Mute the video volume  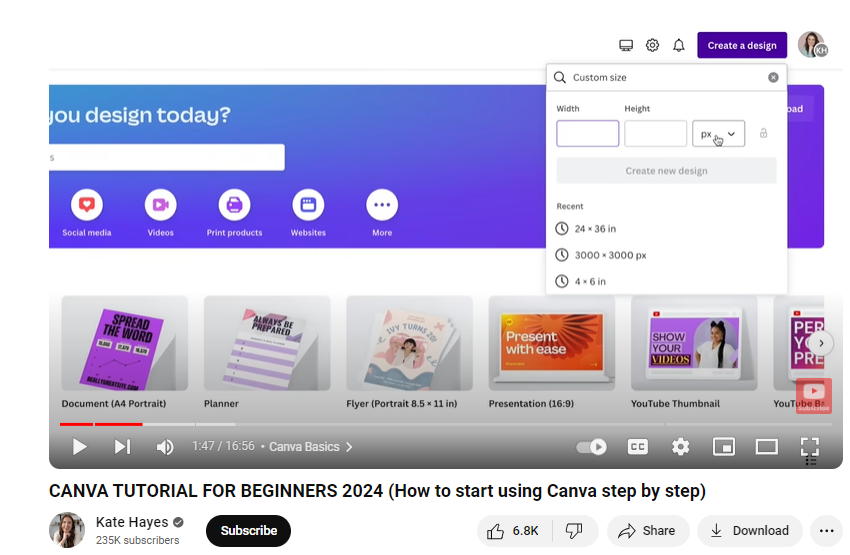coord(165,447)
